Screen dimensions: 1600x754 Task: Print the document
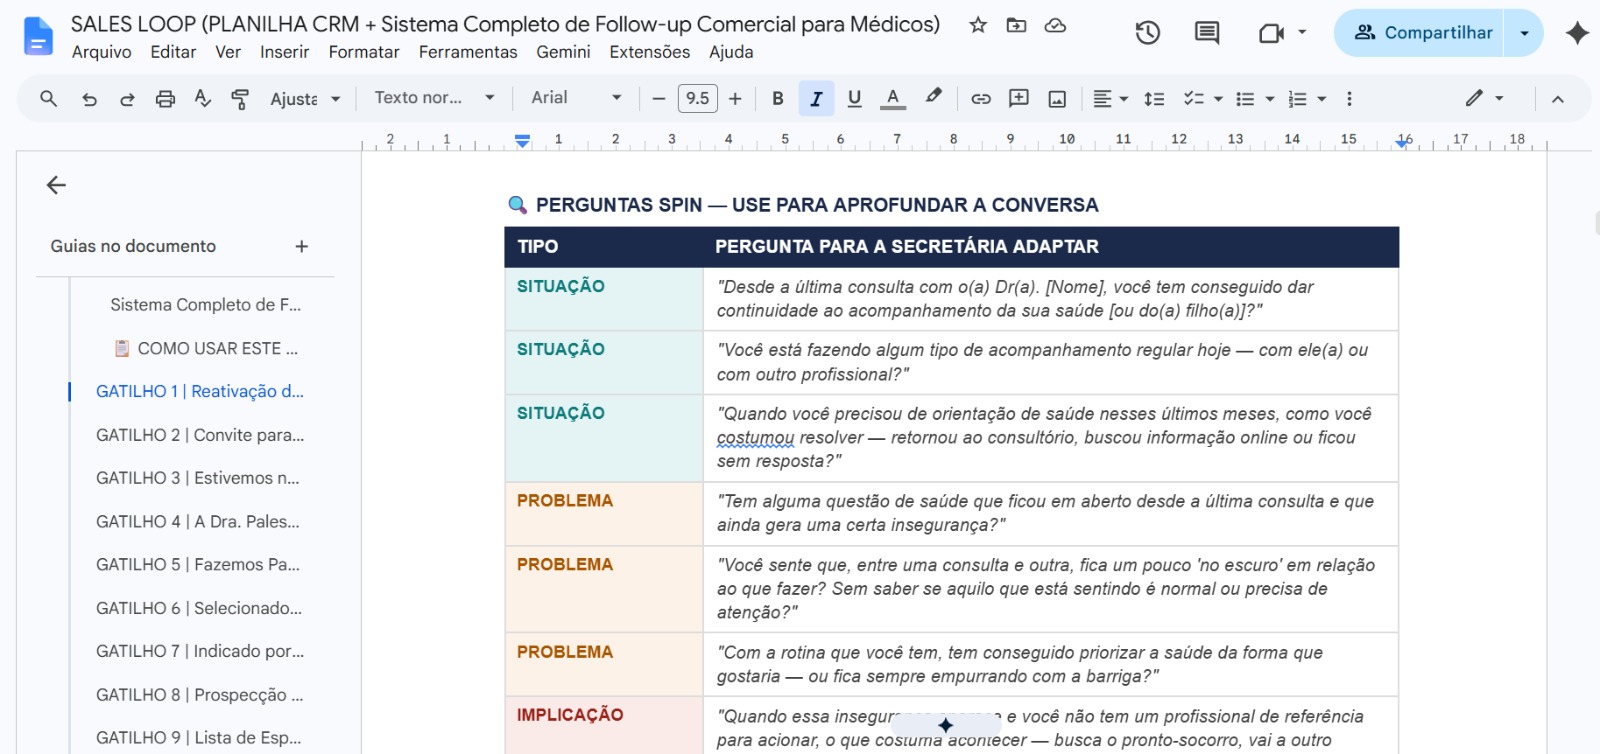165,98
